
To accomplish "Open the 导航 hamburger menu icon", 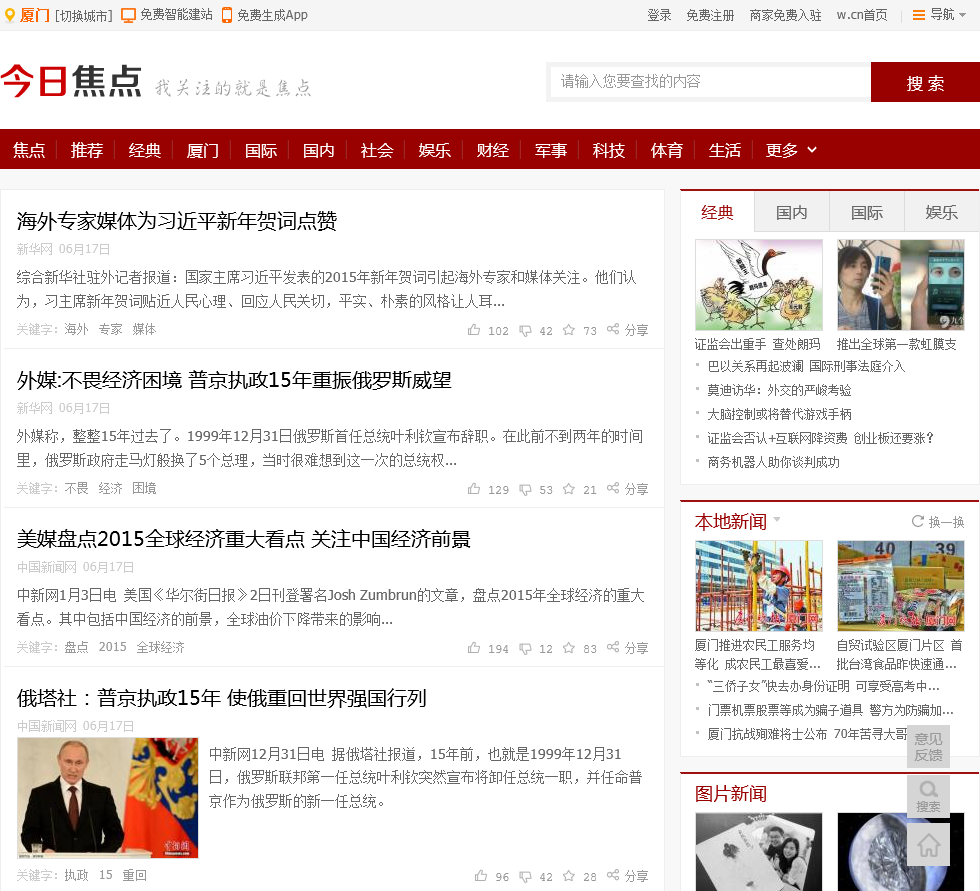I will point(919,15).
